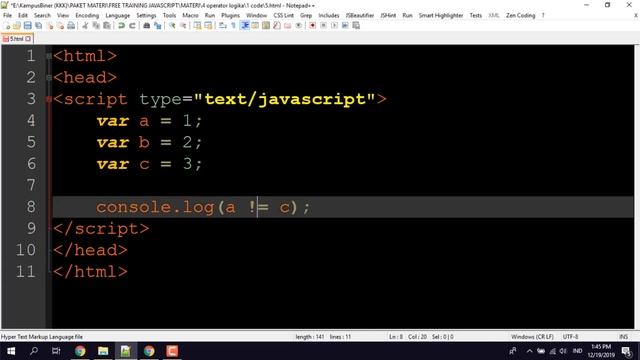Open Task View from the taskbar

coord(56,351)
